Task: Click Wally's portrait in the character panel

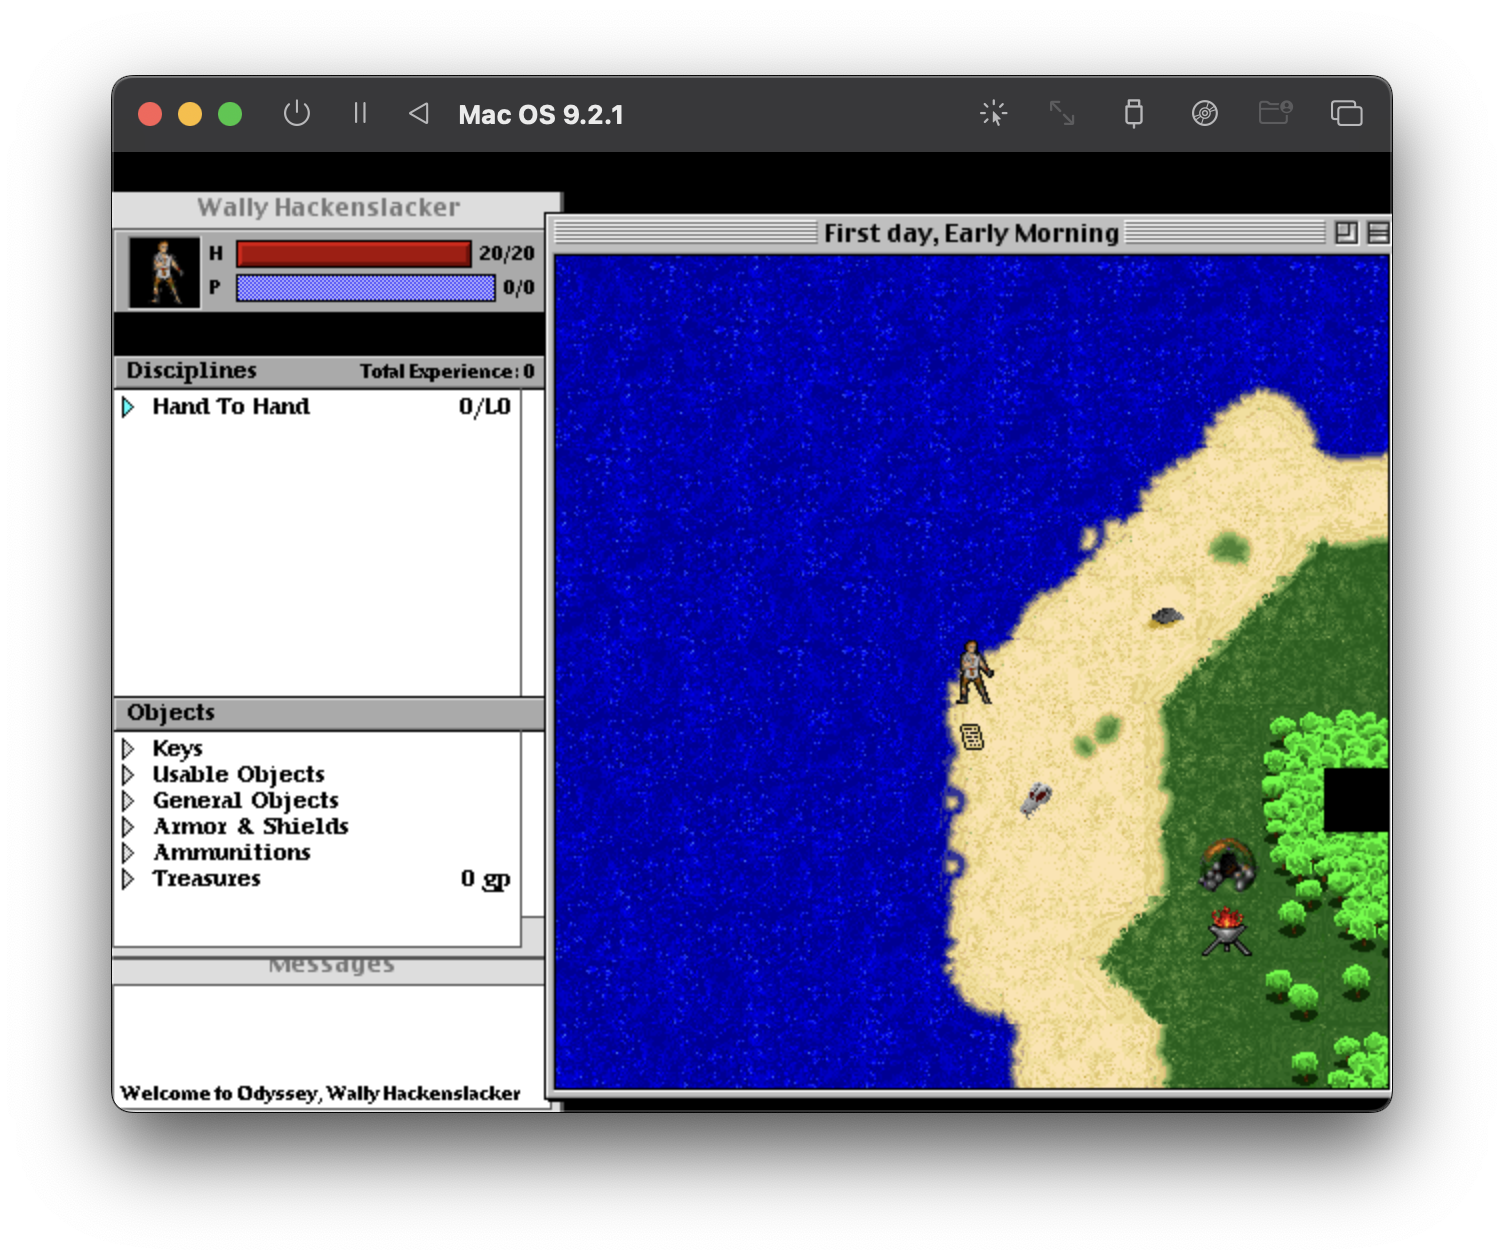Action: [x=163, y=271]
